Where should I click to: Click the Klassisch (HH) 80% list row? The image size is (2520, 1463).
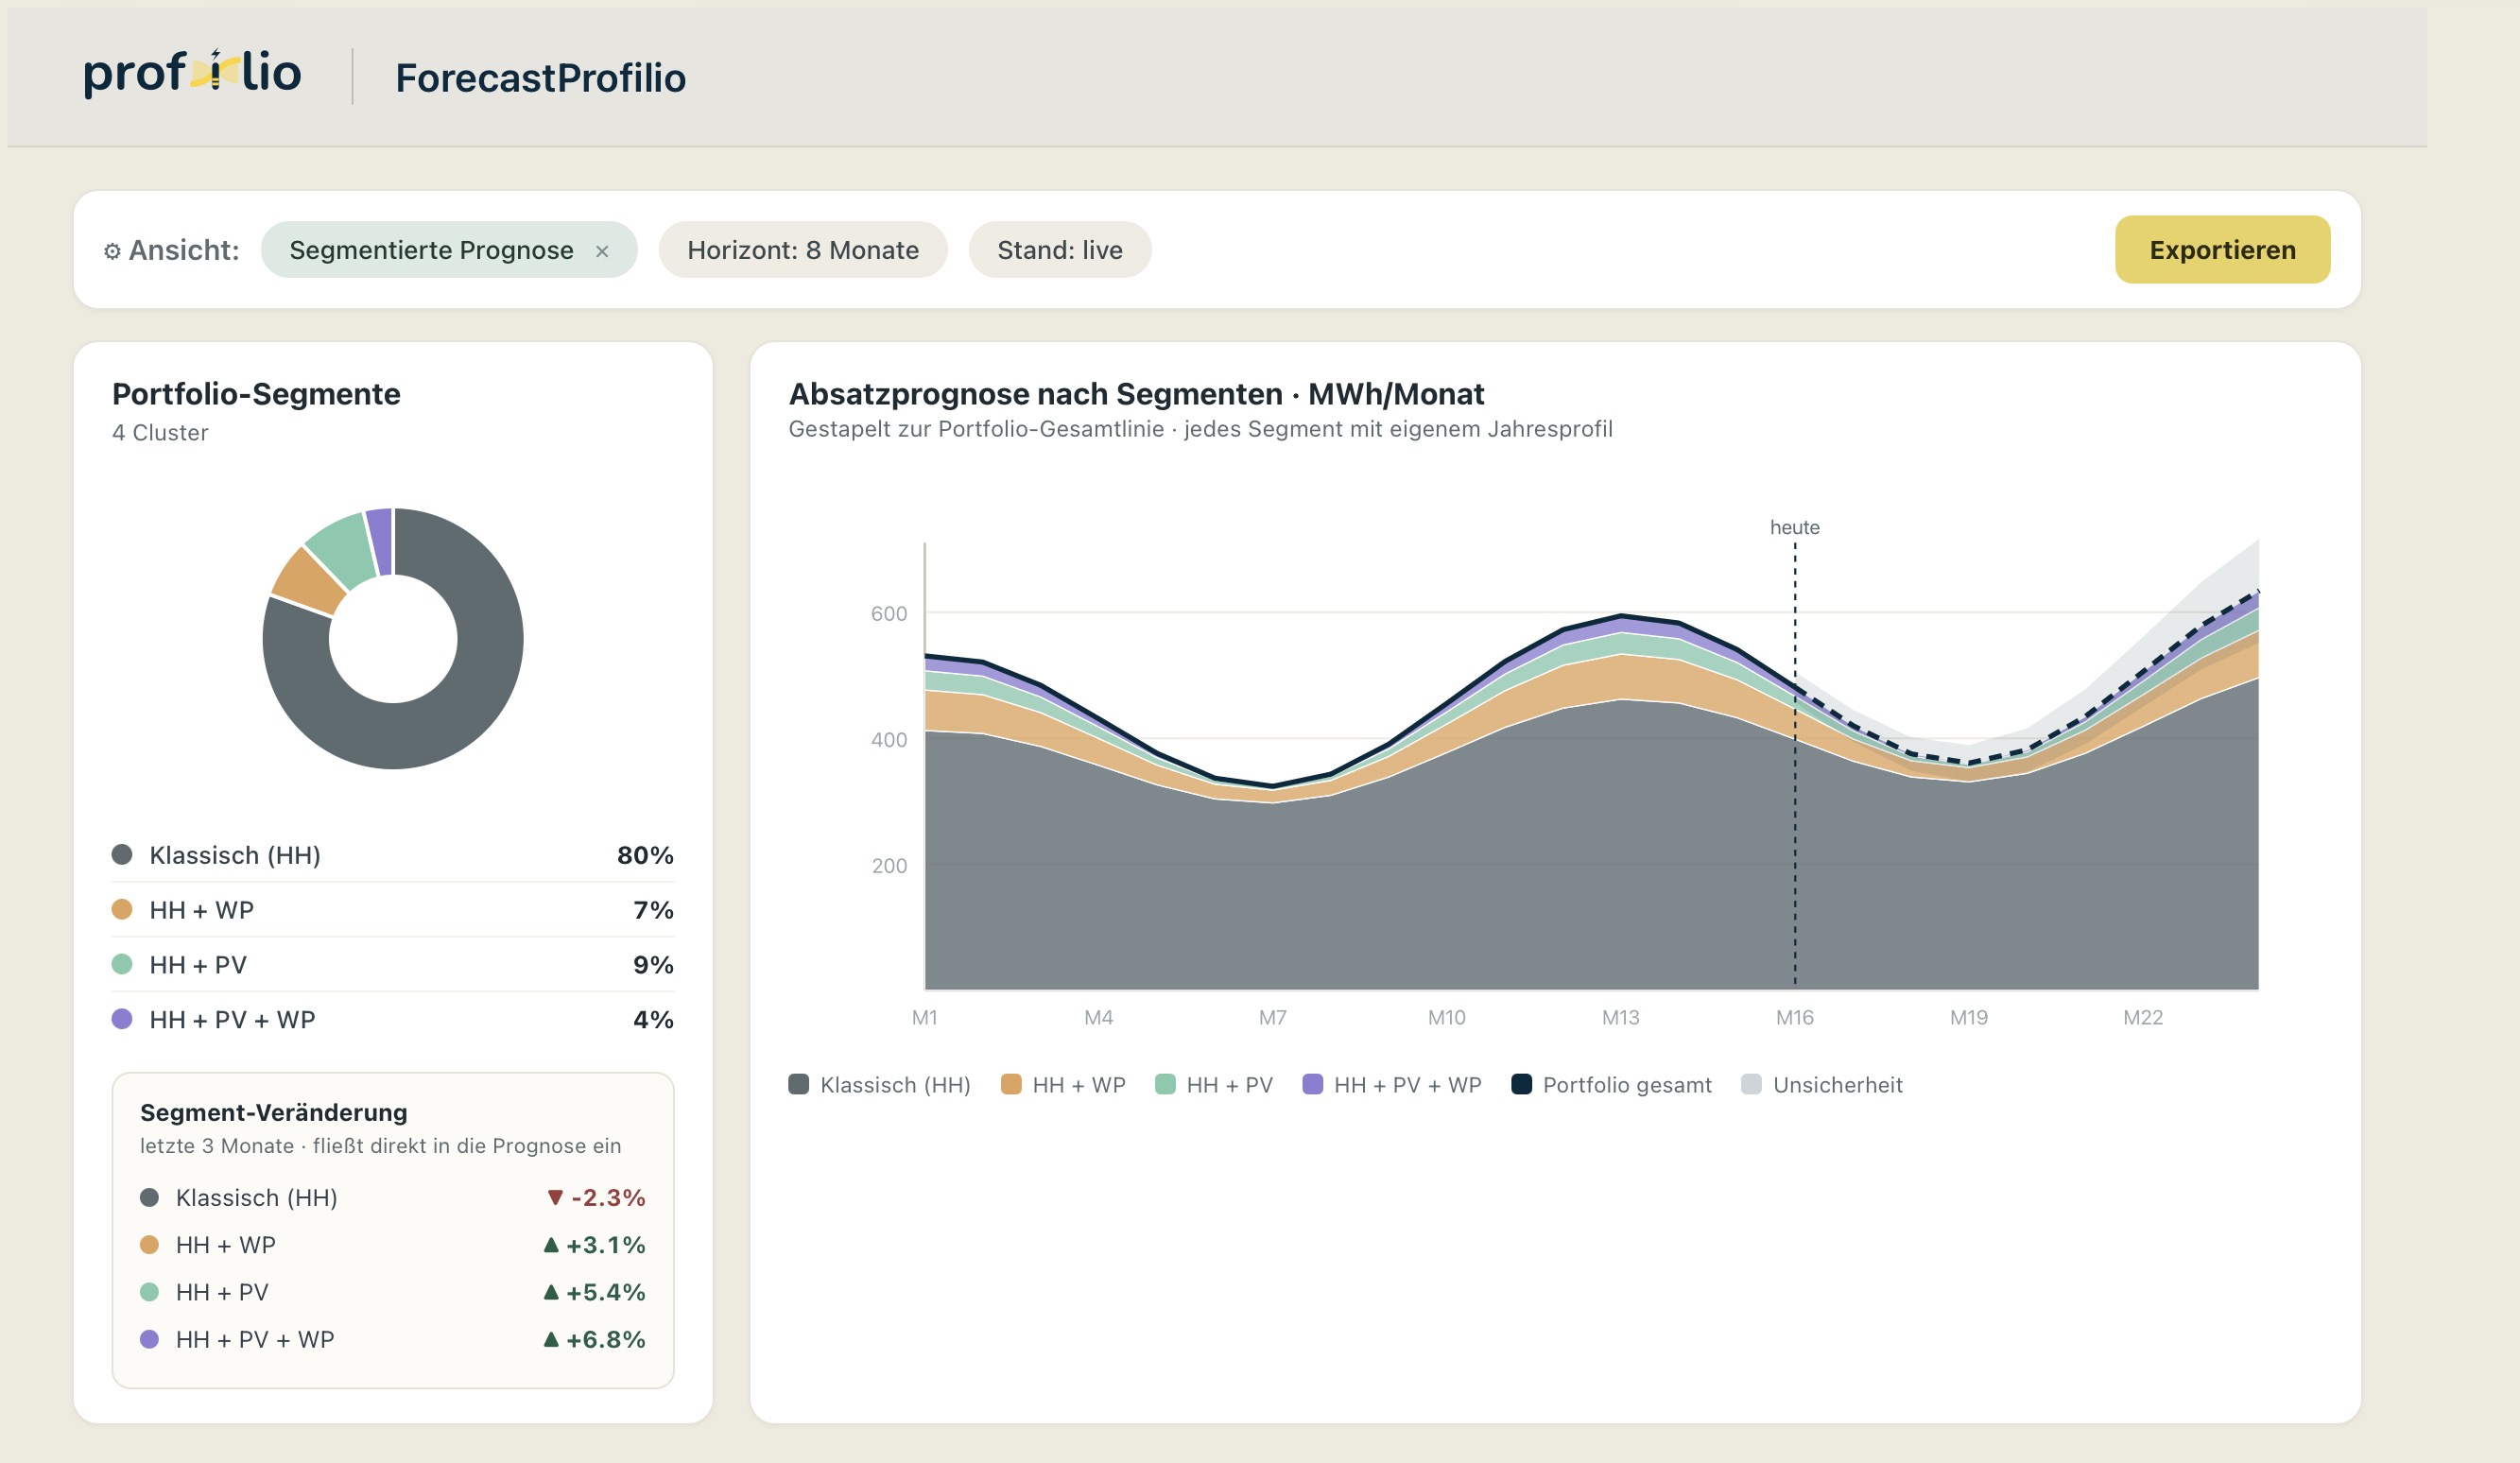[x=393, y=855]
